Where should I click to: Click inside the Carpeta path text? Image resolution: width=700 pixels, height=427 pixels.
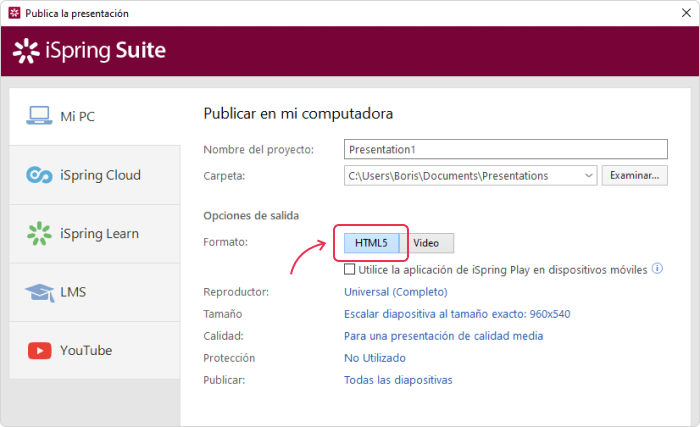[x=448, y=176]
